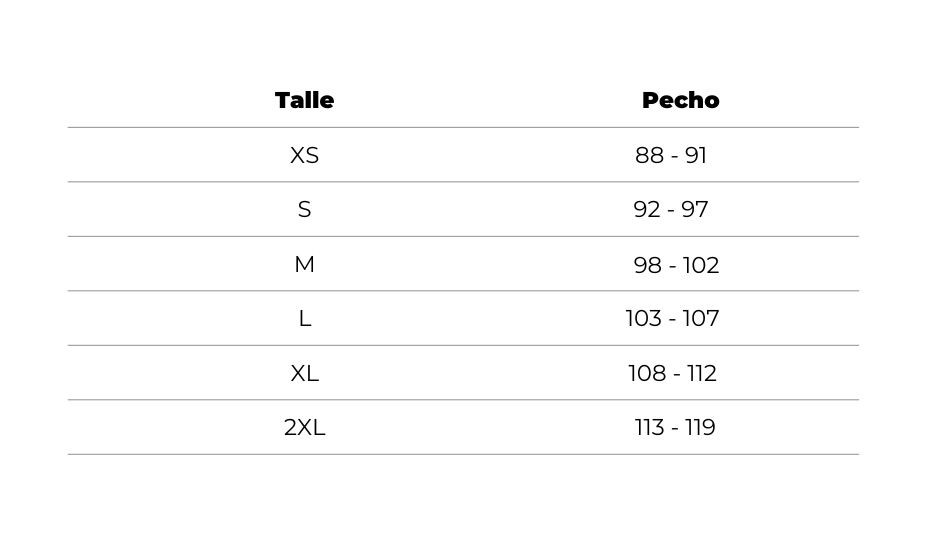948x557 pixels.
Task: Click the number 88 in XS row
Action: coord(649,155)
